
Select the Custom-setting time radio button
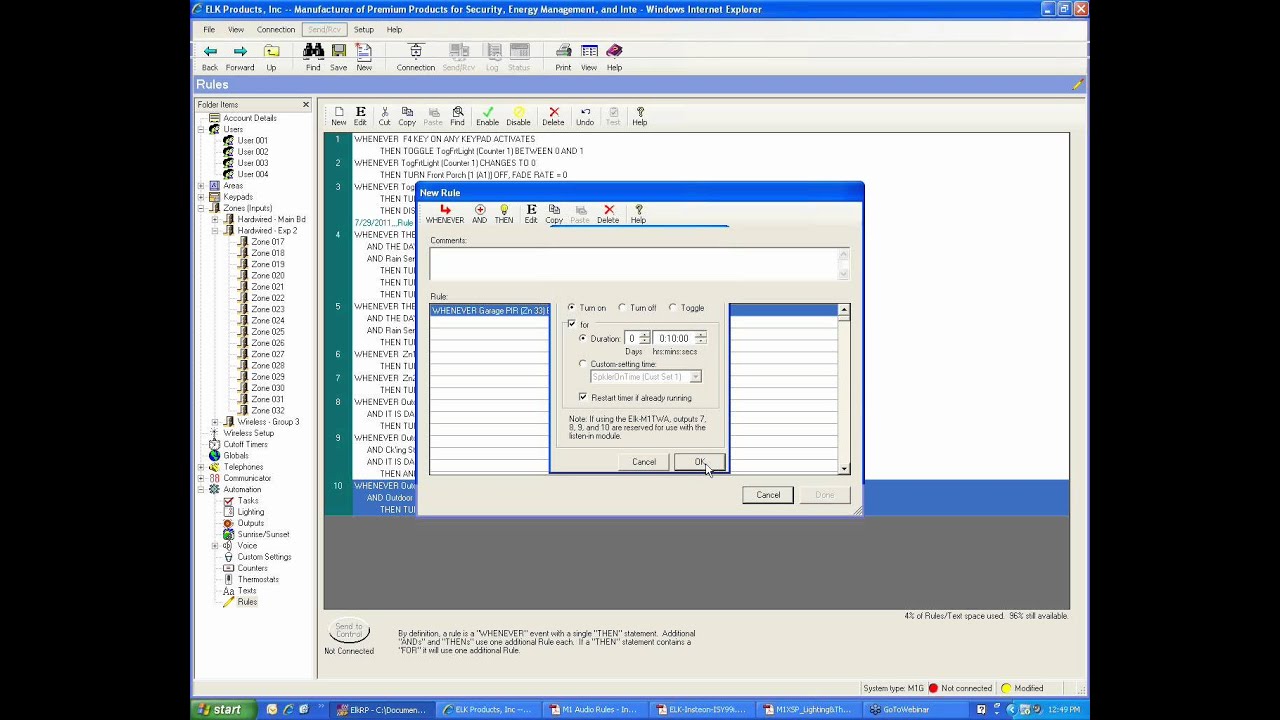[583, 364]
